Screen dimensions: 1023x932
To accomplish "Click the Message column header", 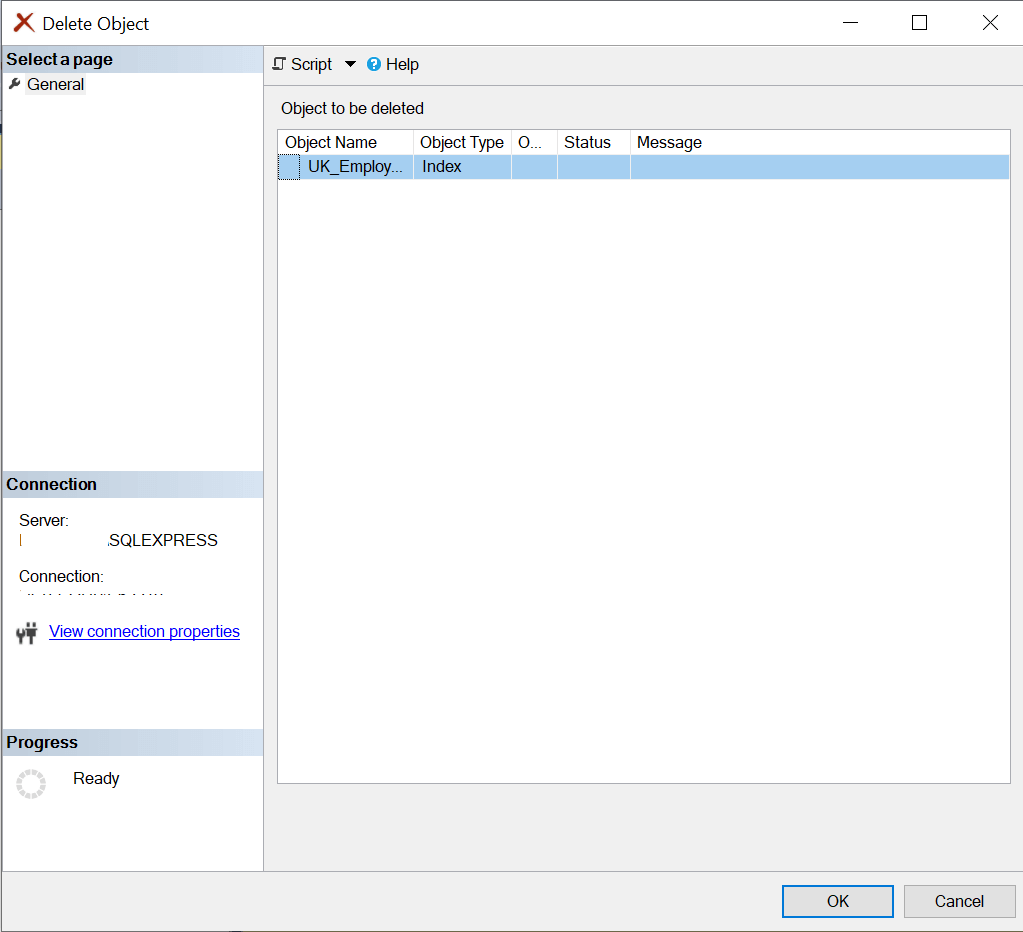I will click(819, 142).
